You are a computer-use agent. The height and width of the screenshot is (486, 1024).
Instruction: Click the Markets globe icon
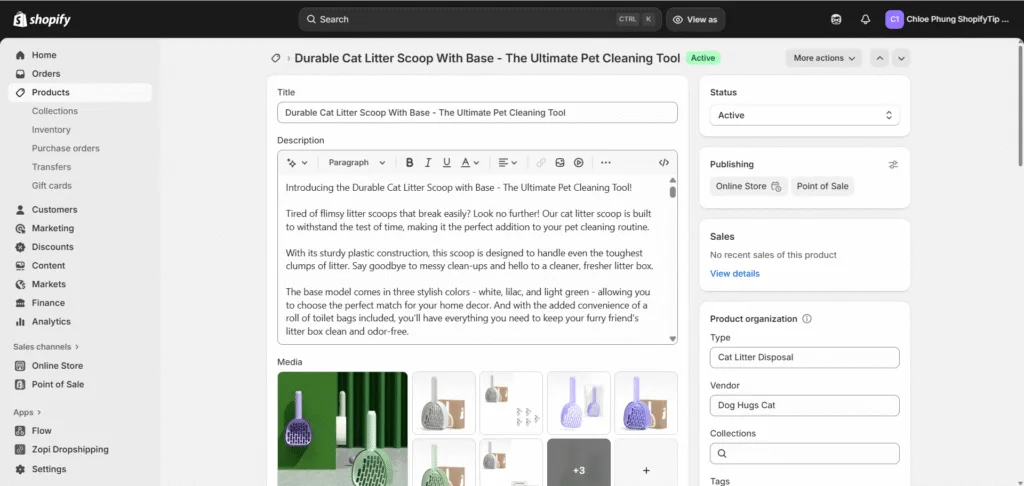click(20, 284)
